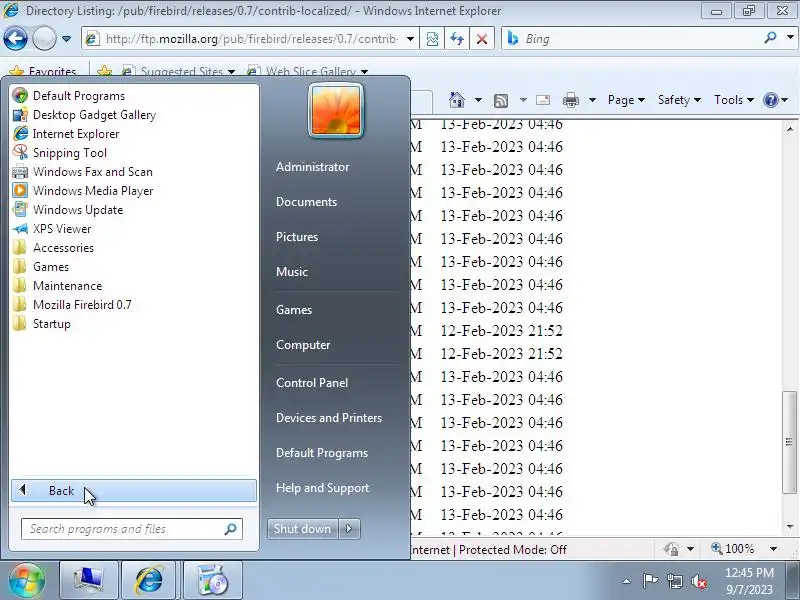Open Pictures from the Start menu
This screenshot has width=800, height=600.
click(297, 237)
